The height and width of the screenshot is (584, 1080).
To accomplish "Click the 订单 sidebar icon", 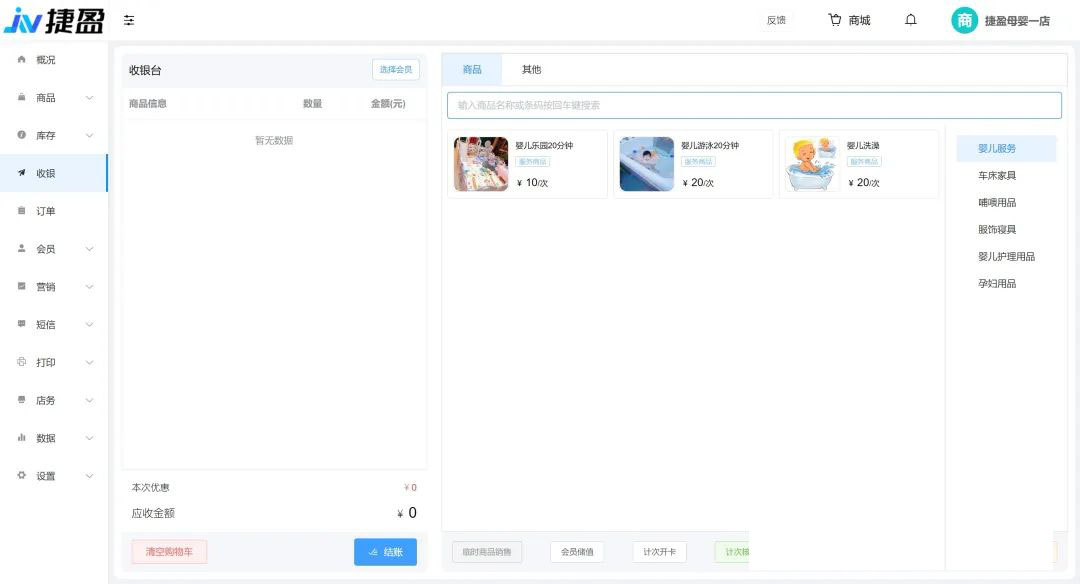I will click(21, 211).
